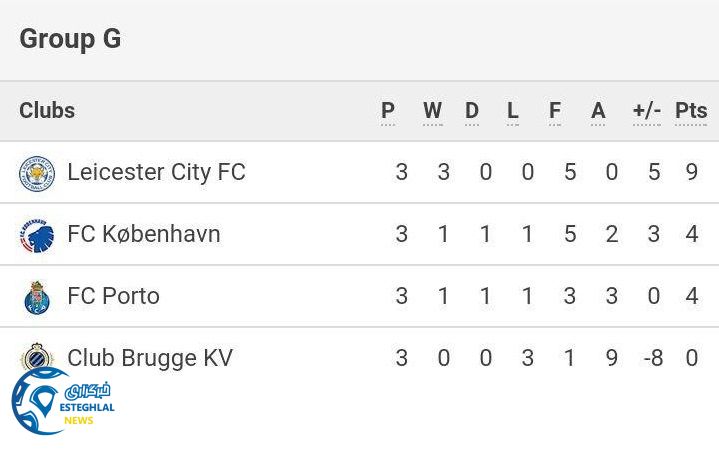Click the W (wins) column header
Viewport: 719px width, 454px height.
(432, 111)
